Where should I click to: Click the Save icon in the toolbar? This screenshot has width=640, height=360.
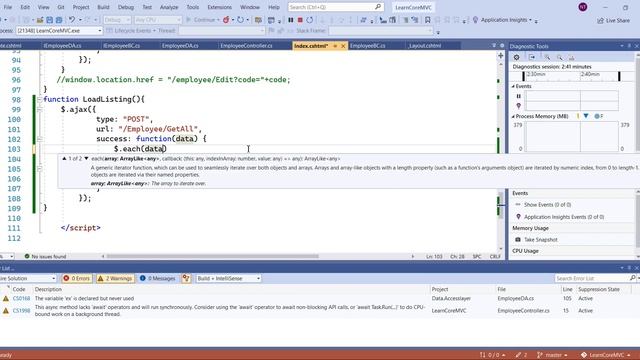[x=49, y=20]
